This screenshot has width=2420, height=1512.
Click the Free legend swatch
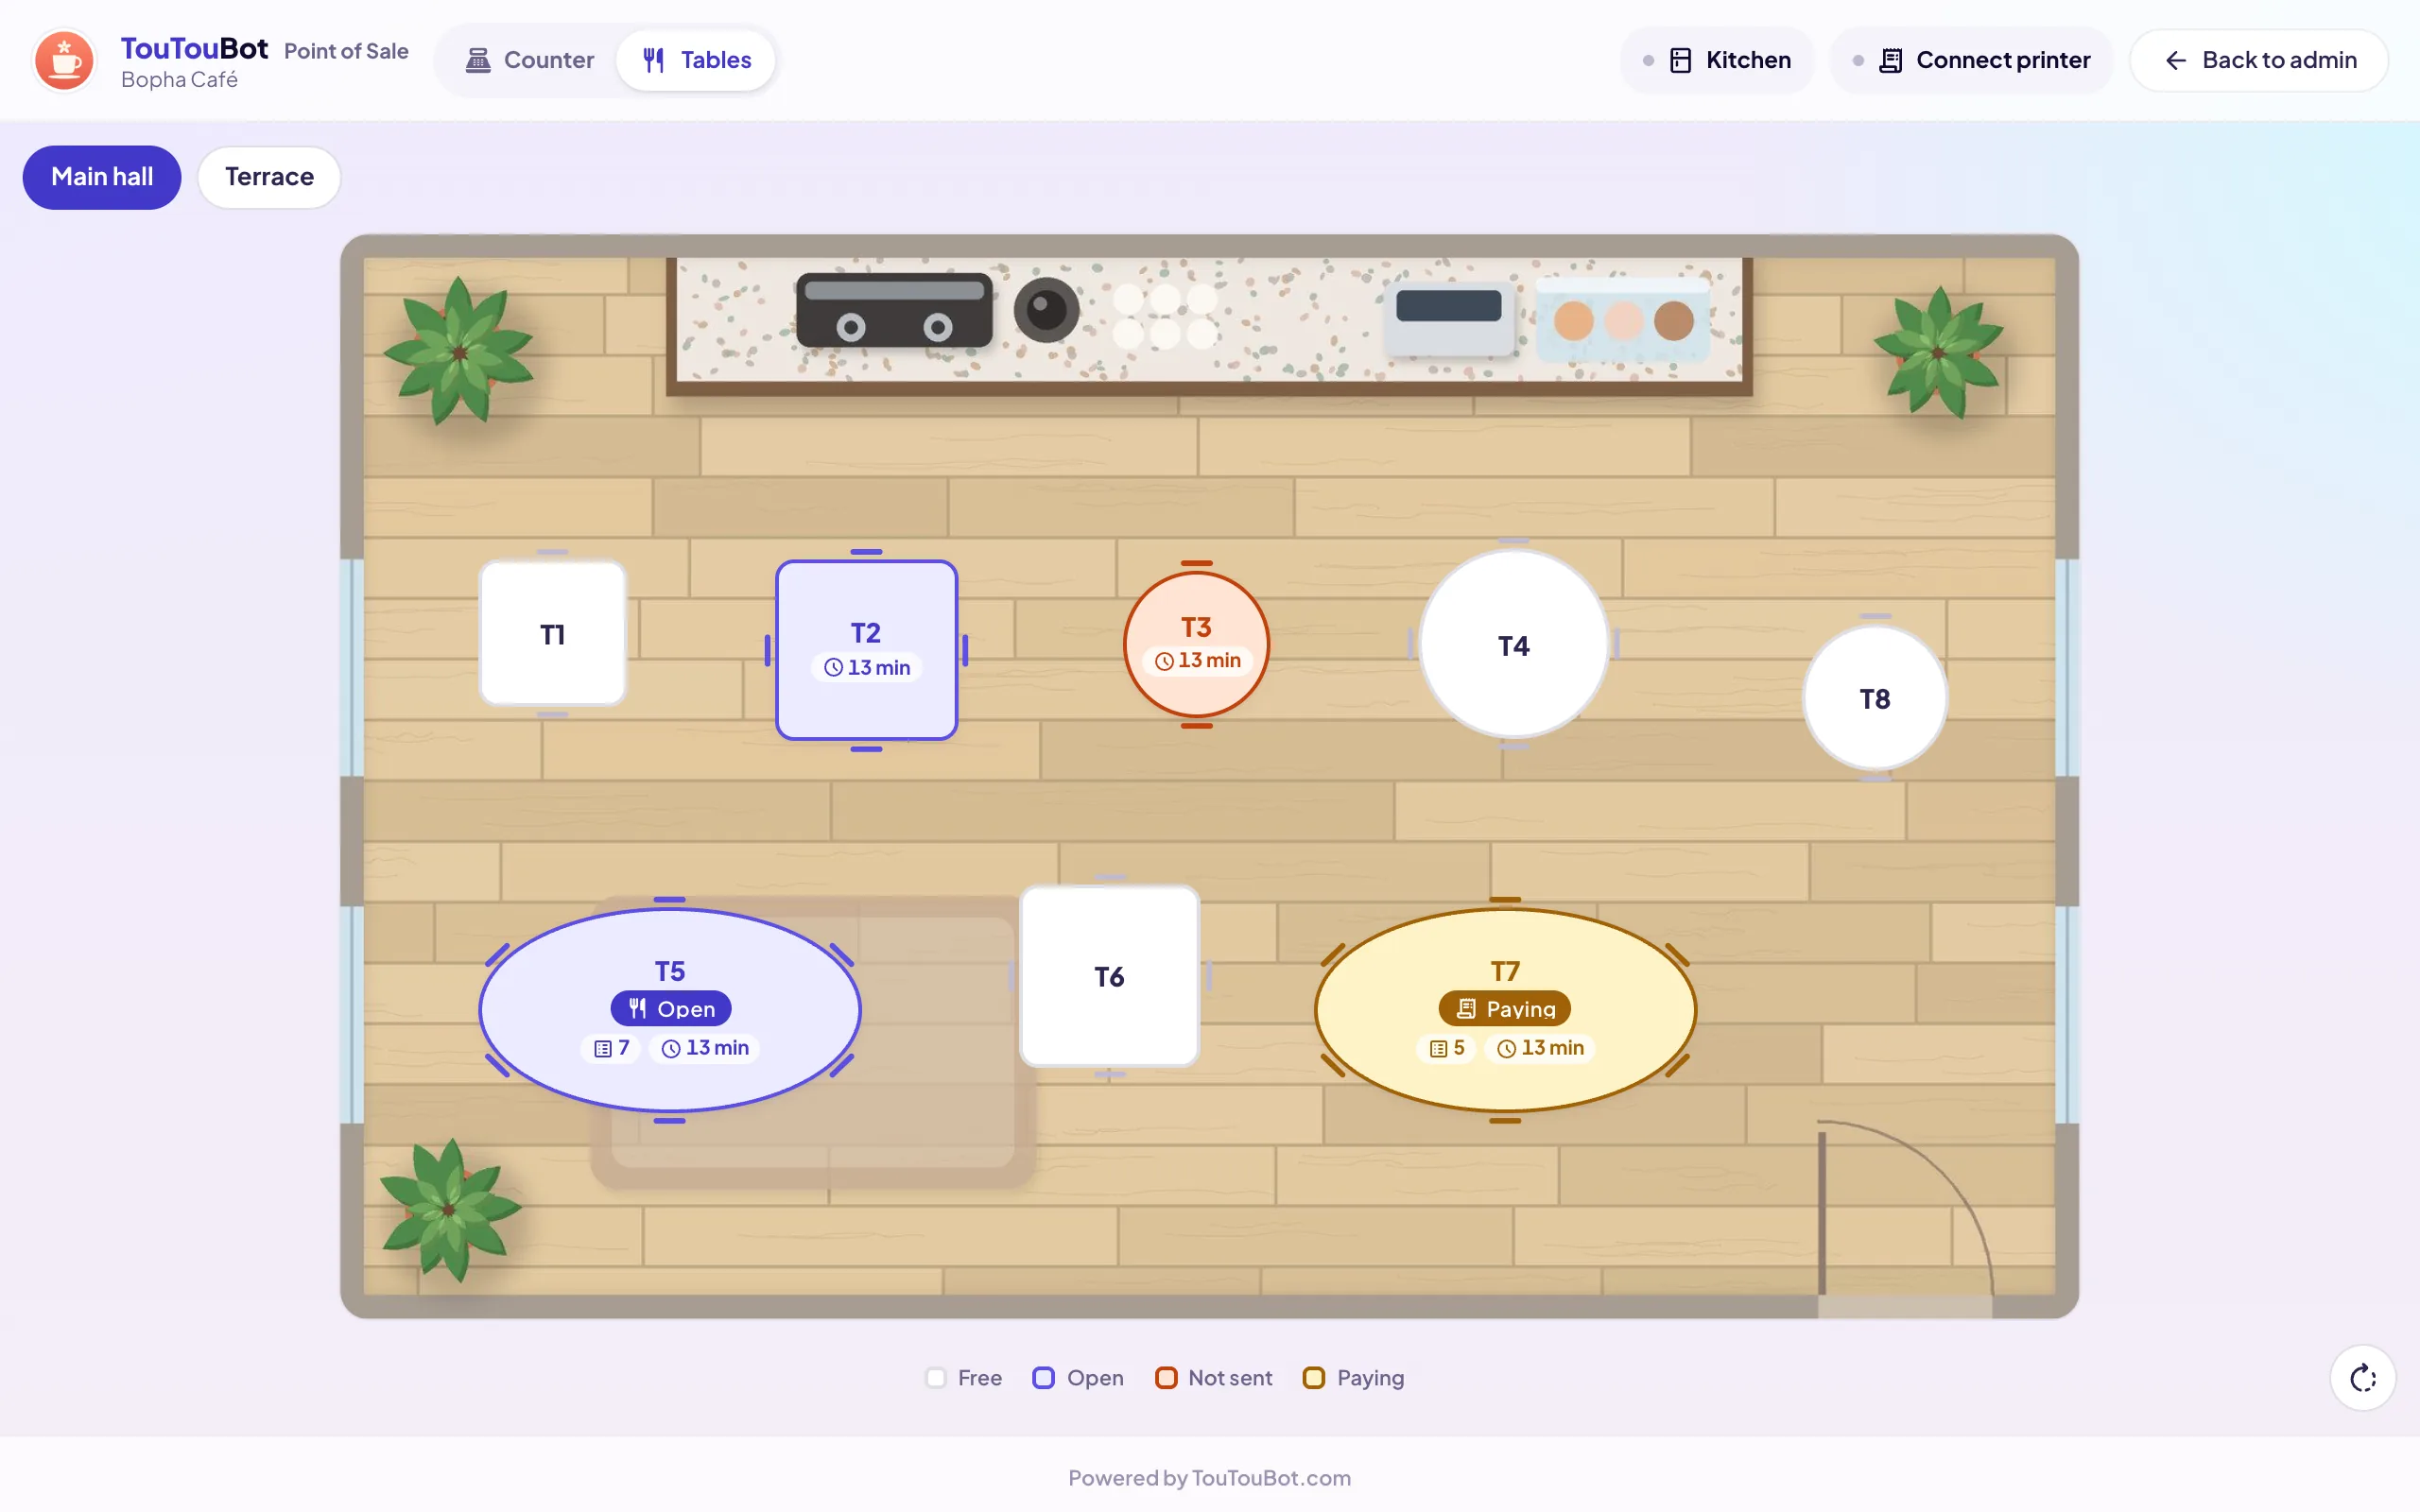coord(936,1378)
